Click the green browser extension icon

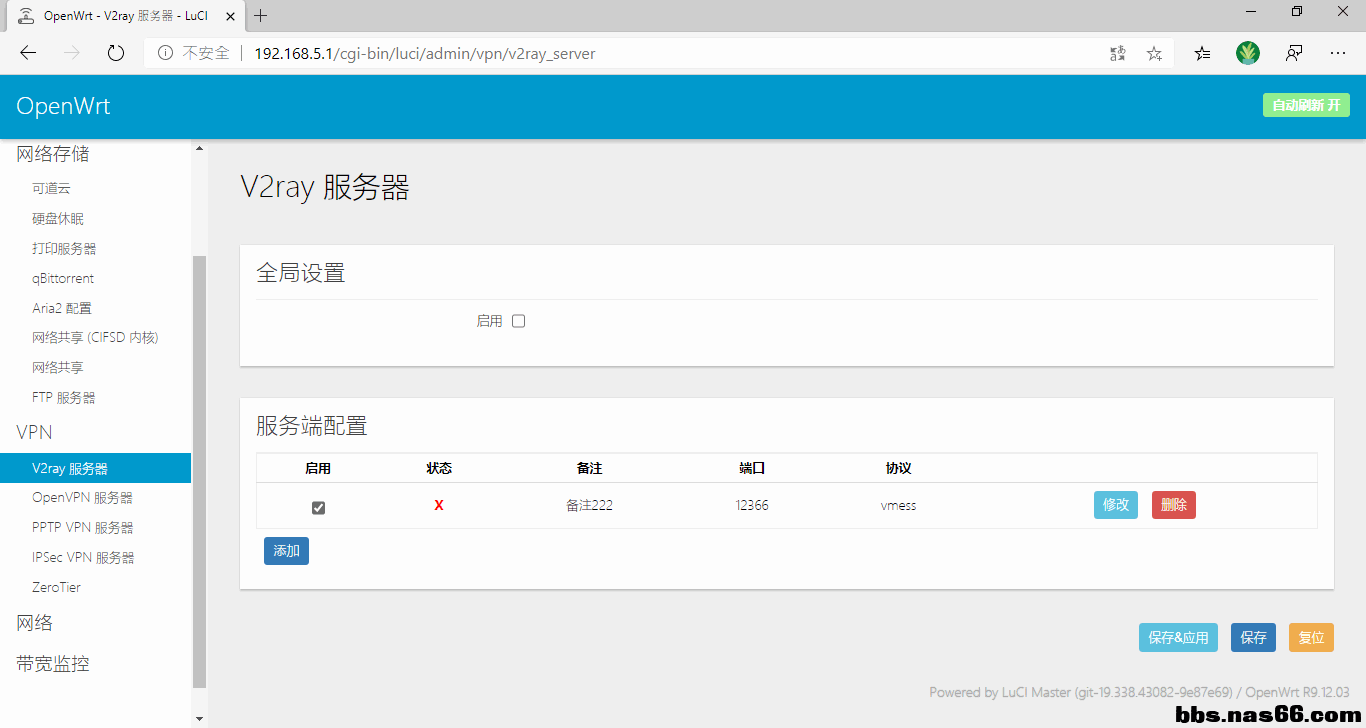(1248, 53)
